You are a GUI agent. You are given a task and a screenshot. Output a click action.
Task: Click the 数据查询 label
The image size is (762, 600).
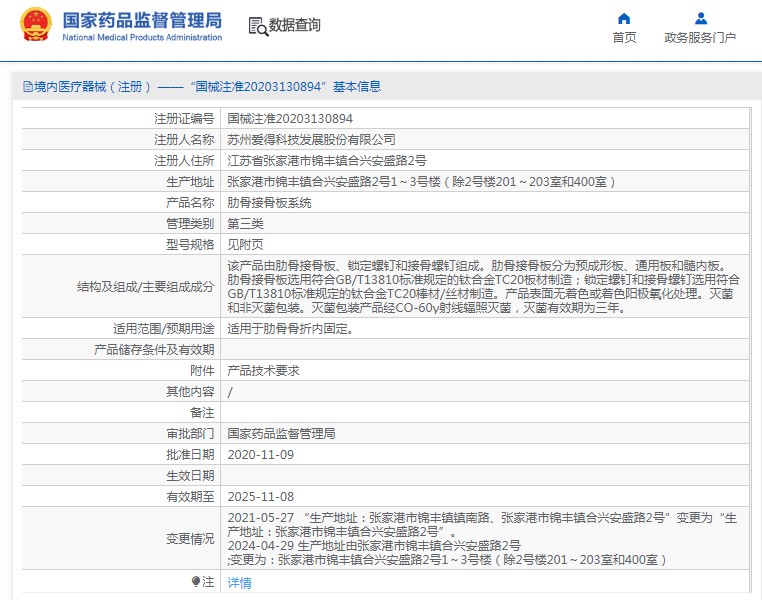294,25
